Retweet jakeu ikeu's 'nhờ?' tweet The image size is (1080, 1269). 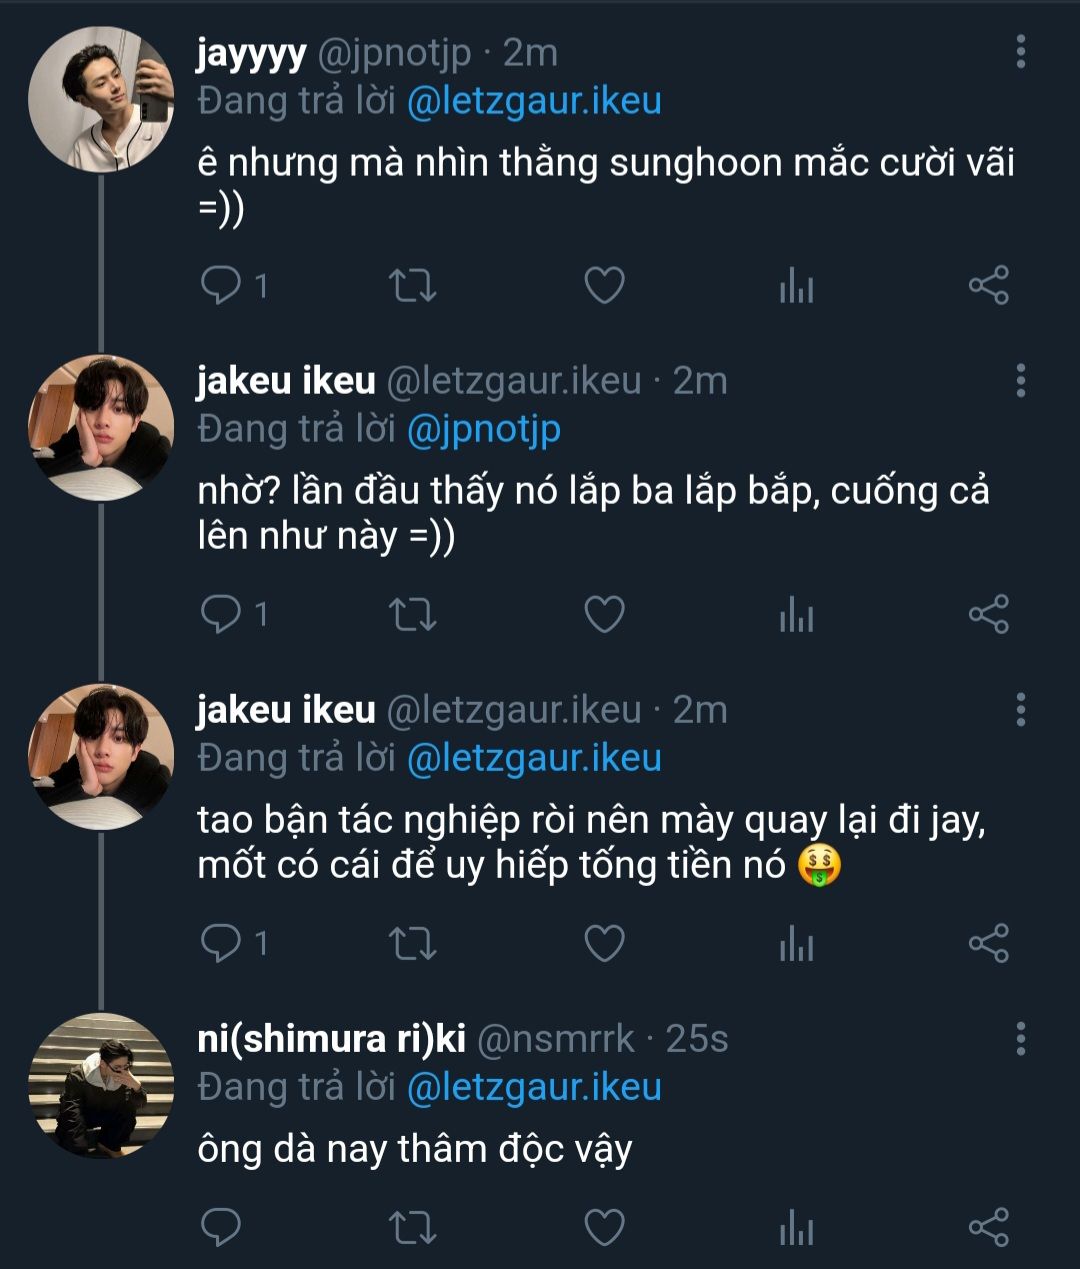pos(412,614)
